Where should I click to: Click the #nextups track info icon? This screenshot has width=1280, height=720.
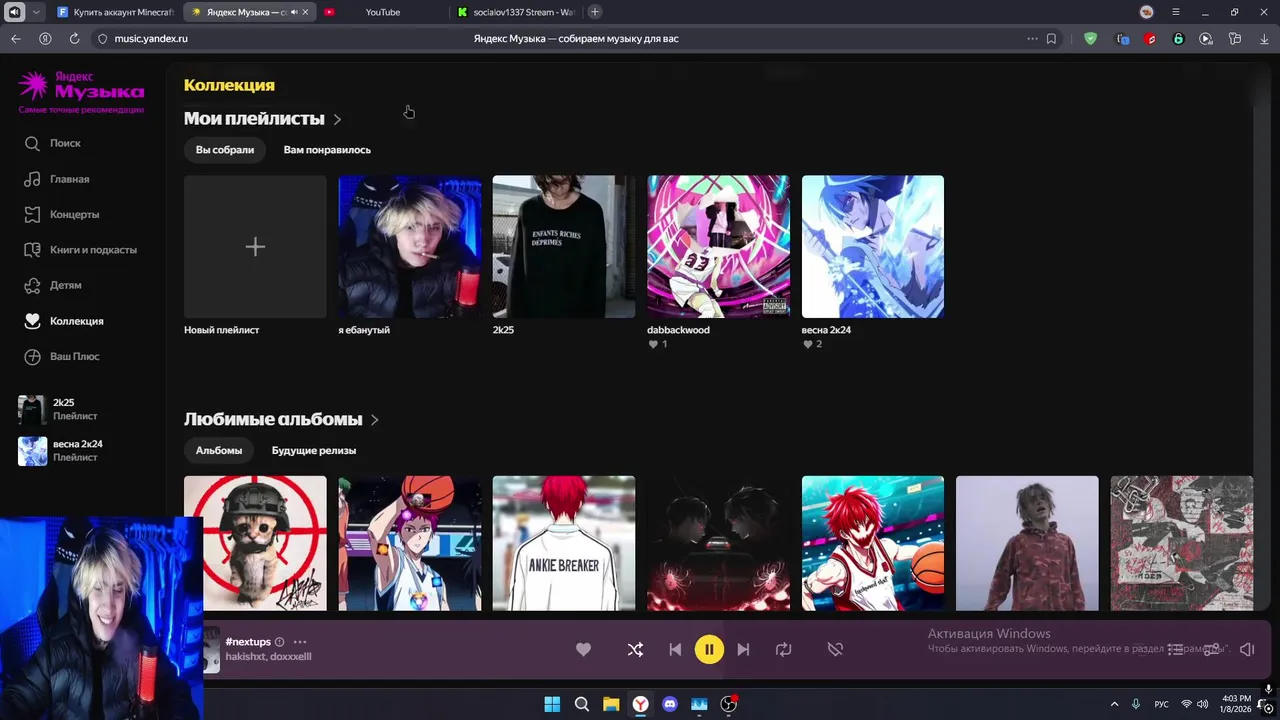(x=279, y=642)
